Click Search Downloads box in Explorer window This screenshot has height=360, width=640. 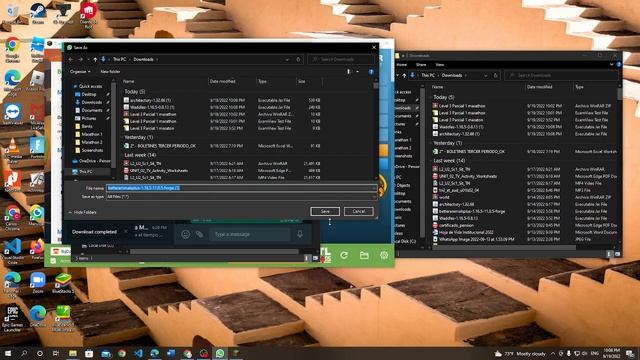point(561,75)
